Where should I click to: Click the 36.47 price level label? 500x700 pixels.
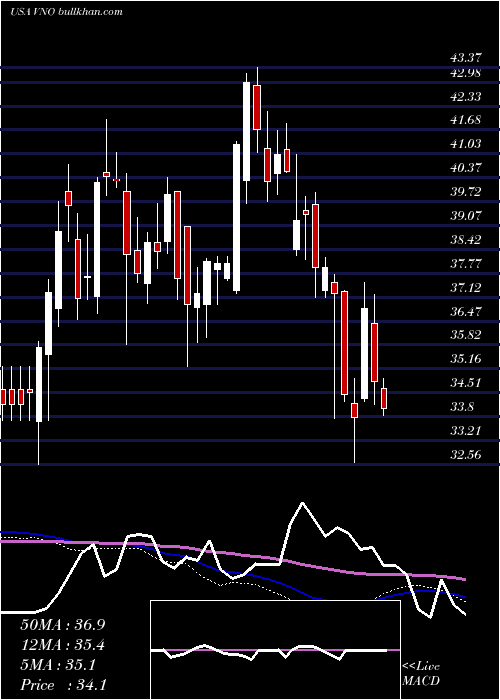[x=466, y=311]
